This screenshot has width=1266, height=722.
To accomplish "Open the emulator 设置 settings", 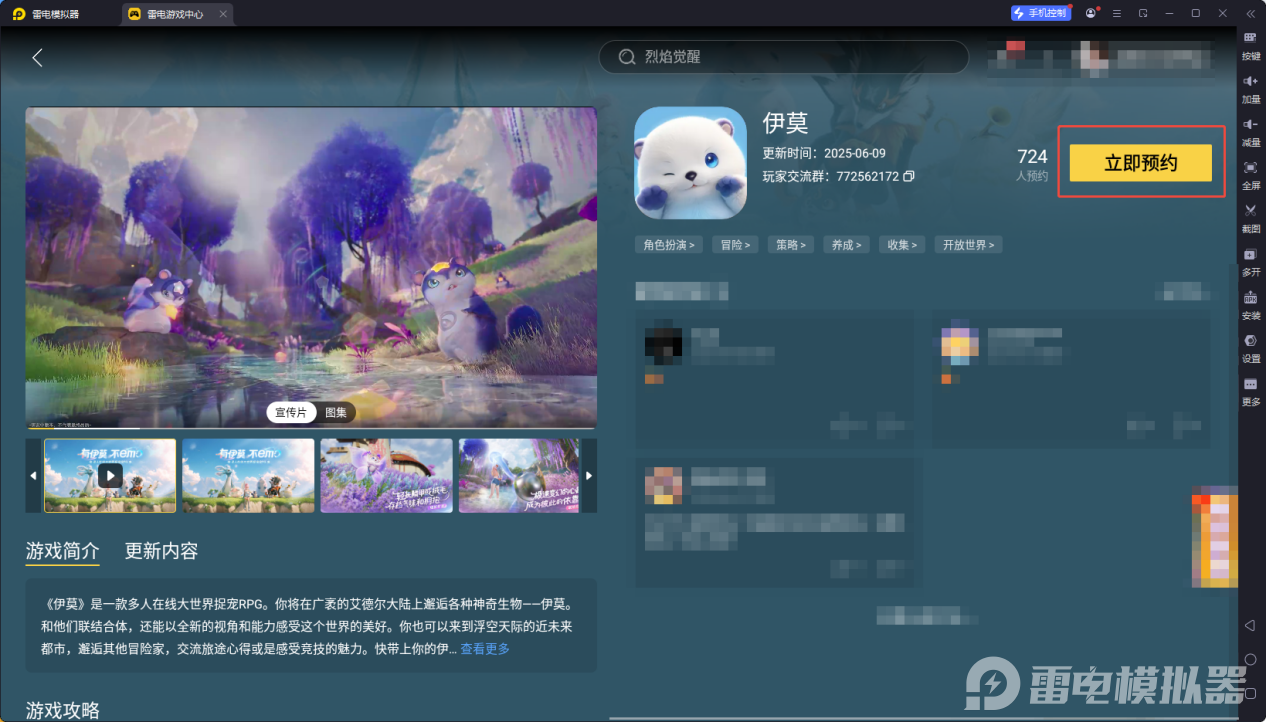I will pyautogui.click(x=1249, y=348).
